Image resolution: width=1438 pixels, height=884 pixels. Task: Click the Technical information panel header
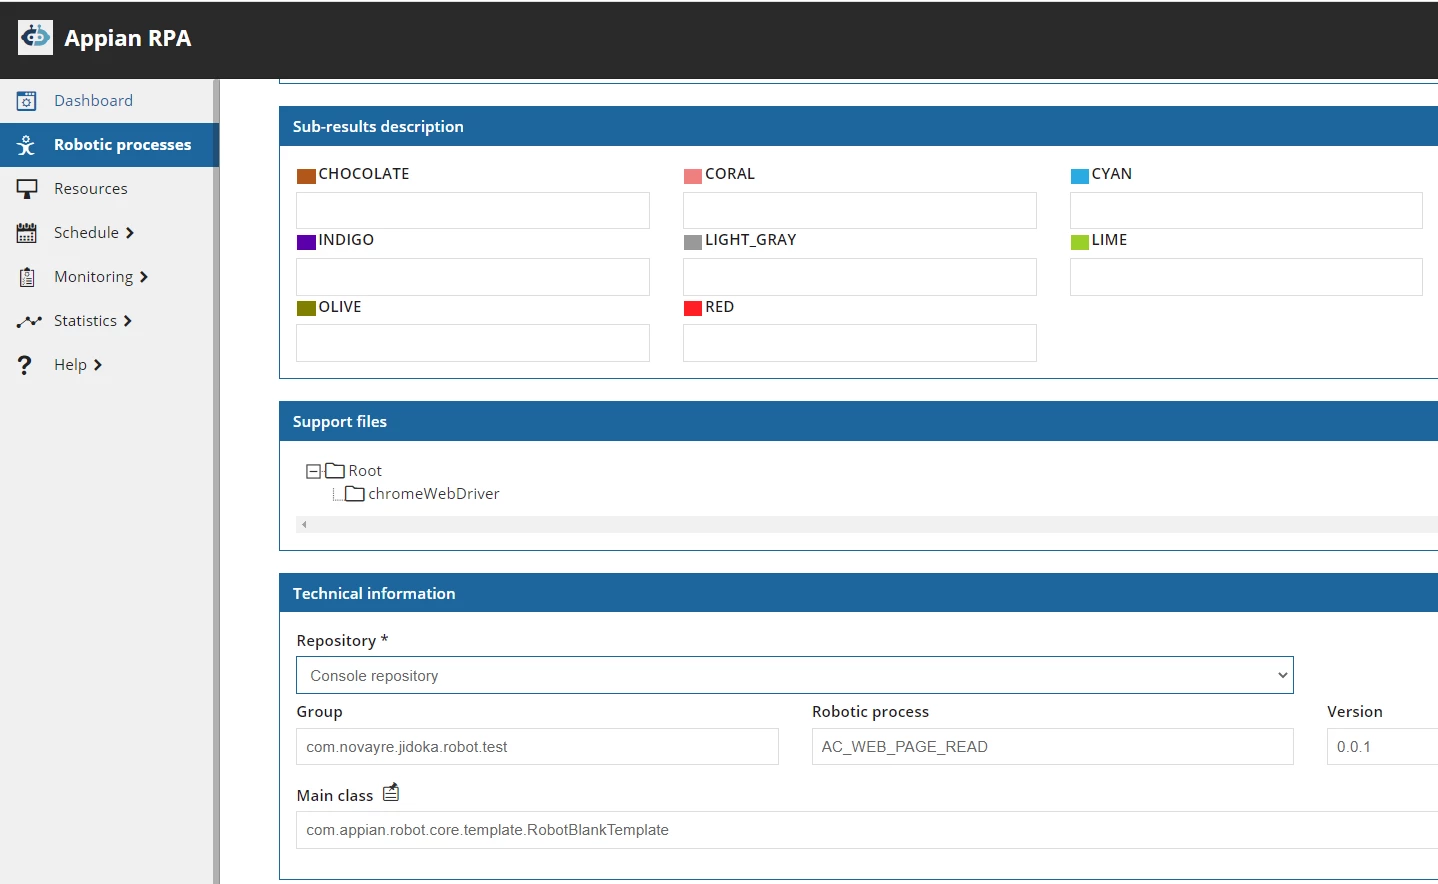[858, 593]
